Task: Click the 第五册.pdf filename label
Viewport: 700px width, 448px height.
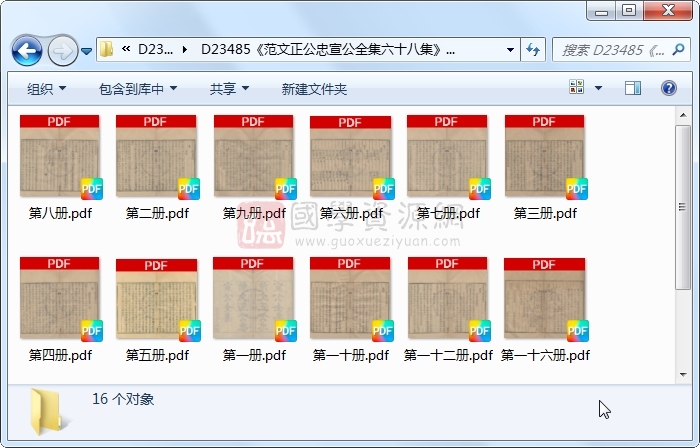Action: [x=157, y=355]
